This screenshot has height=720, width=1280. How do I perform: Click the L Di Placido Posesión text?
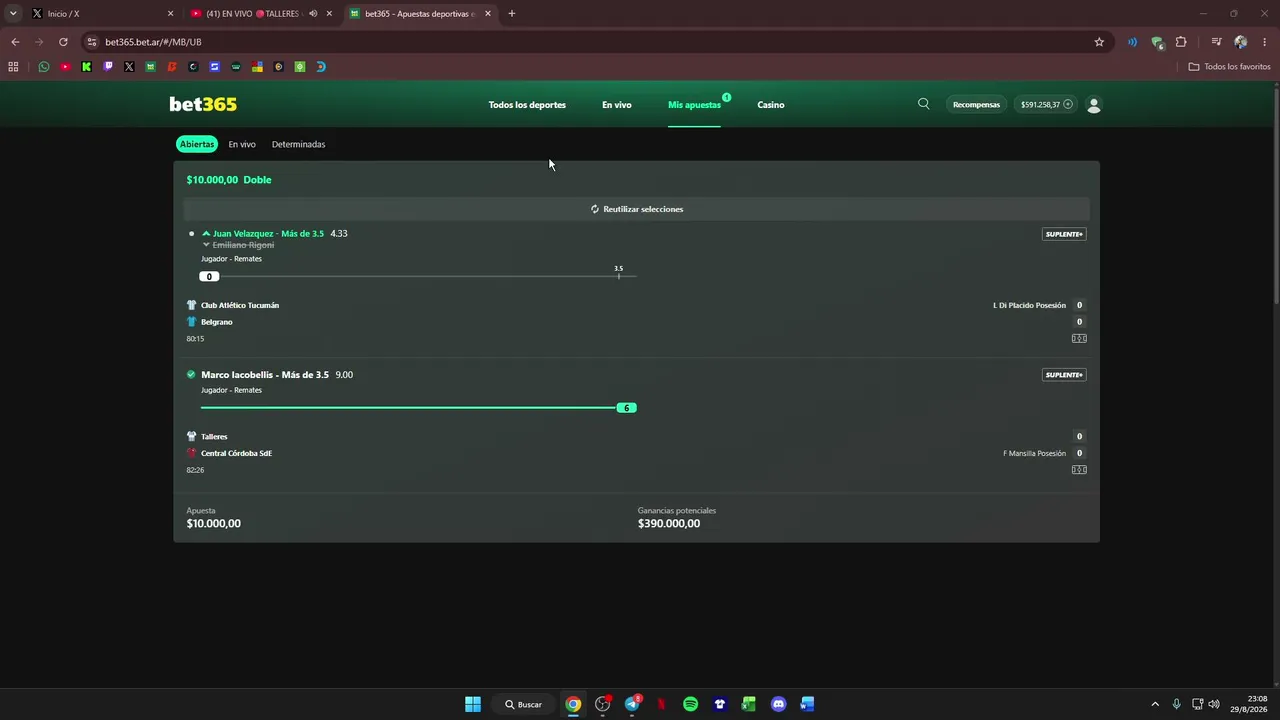1029,305
